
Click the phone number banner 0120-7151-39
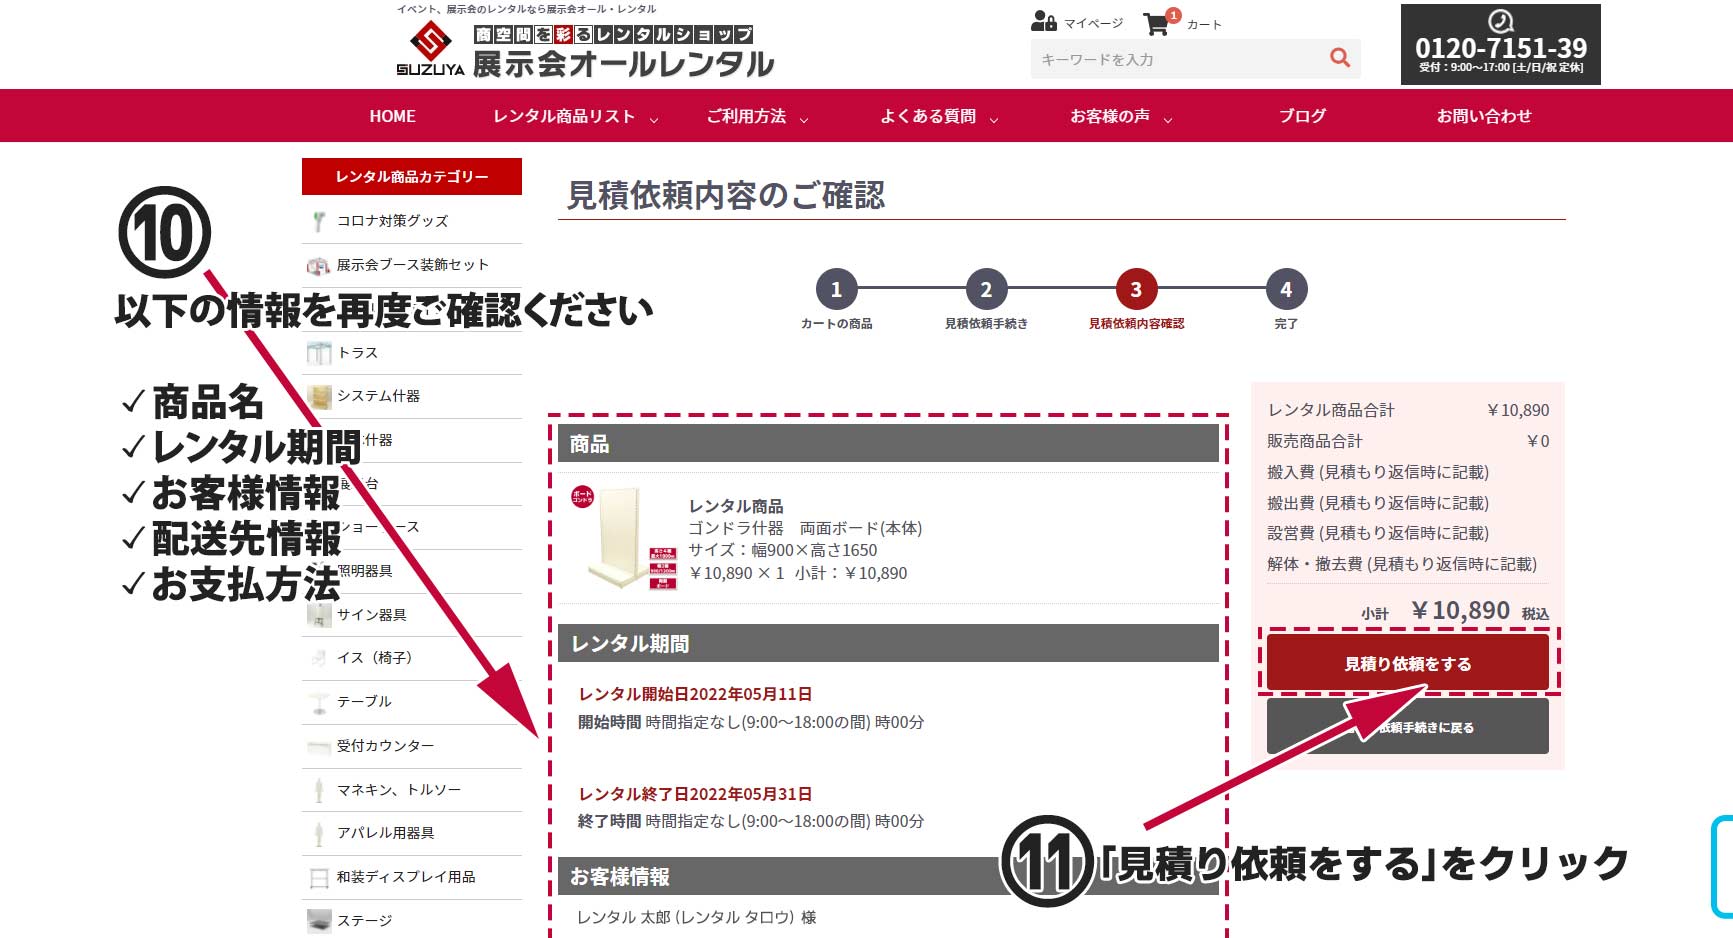click(x=1500, y=45)
